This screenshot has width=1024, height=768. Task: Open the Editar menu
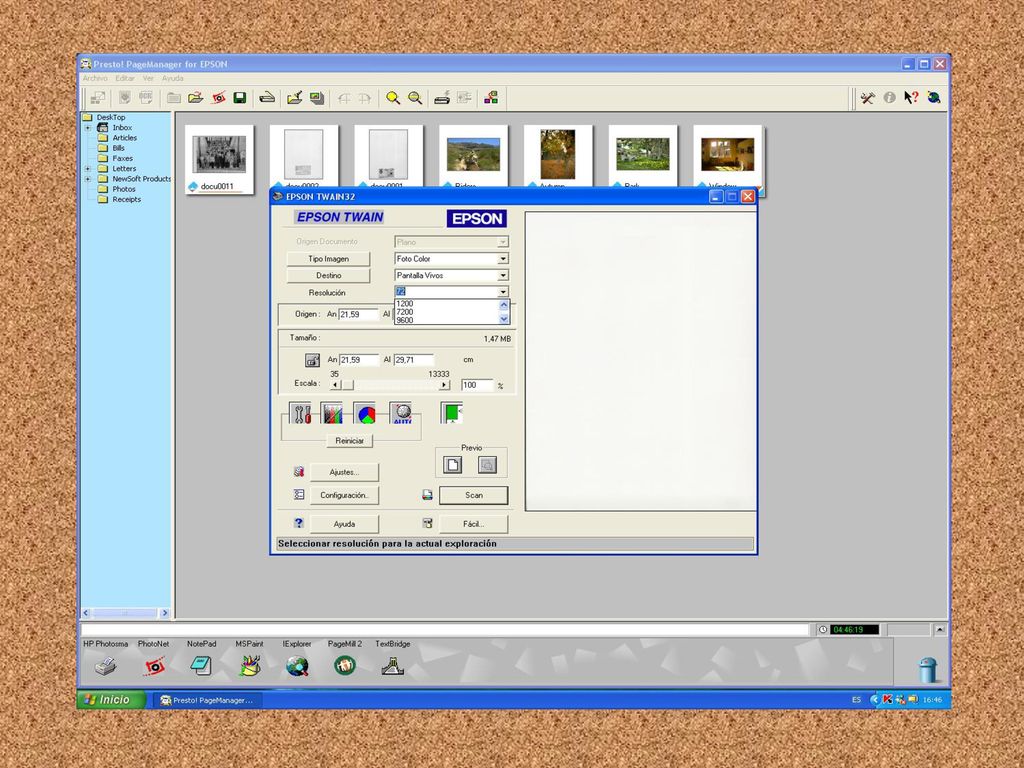click(125, 78)
